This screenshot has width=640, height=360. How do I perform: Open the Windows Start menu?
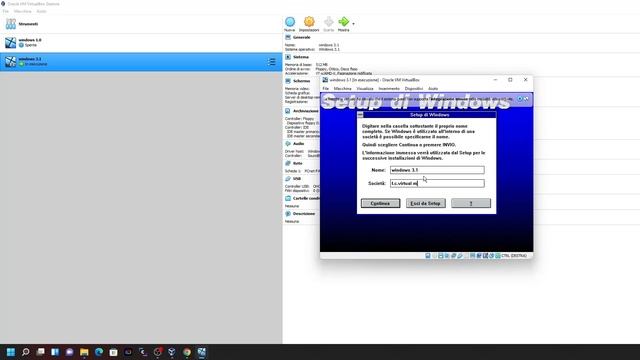(11, 352)
